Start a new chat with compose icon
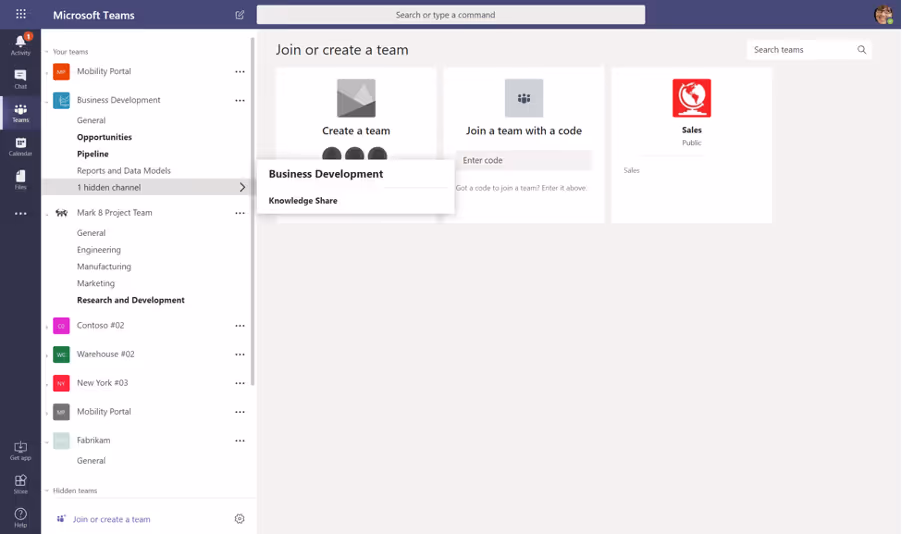902x534 pixels. click(x=240, y=15)
